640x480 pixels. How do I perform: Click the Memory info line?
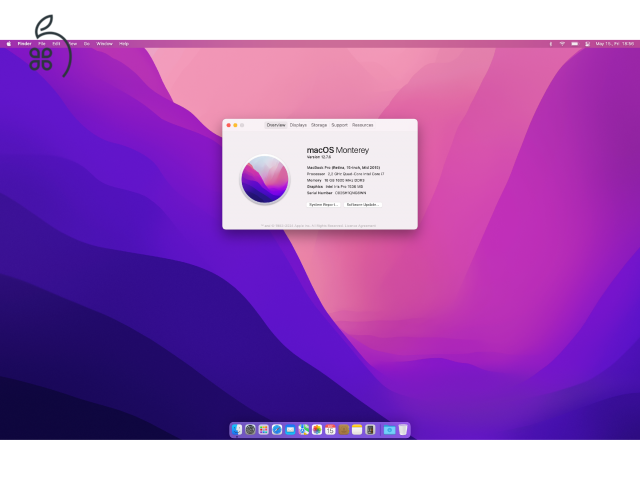pyautogui.click(x=336, y=180)
